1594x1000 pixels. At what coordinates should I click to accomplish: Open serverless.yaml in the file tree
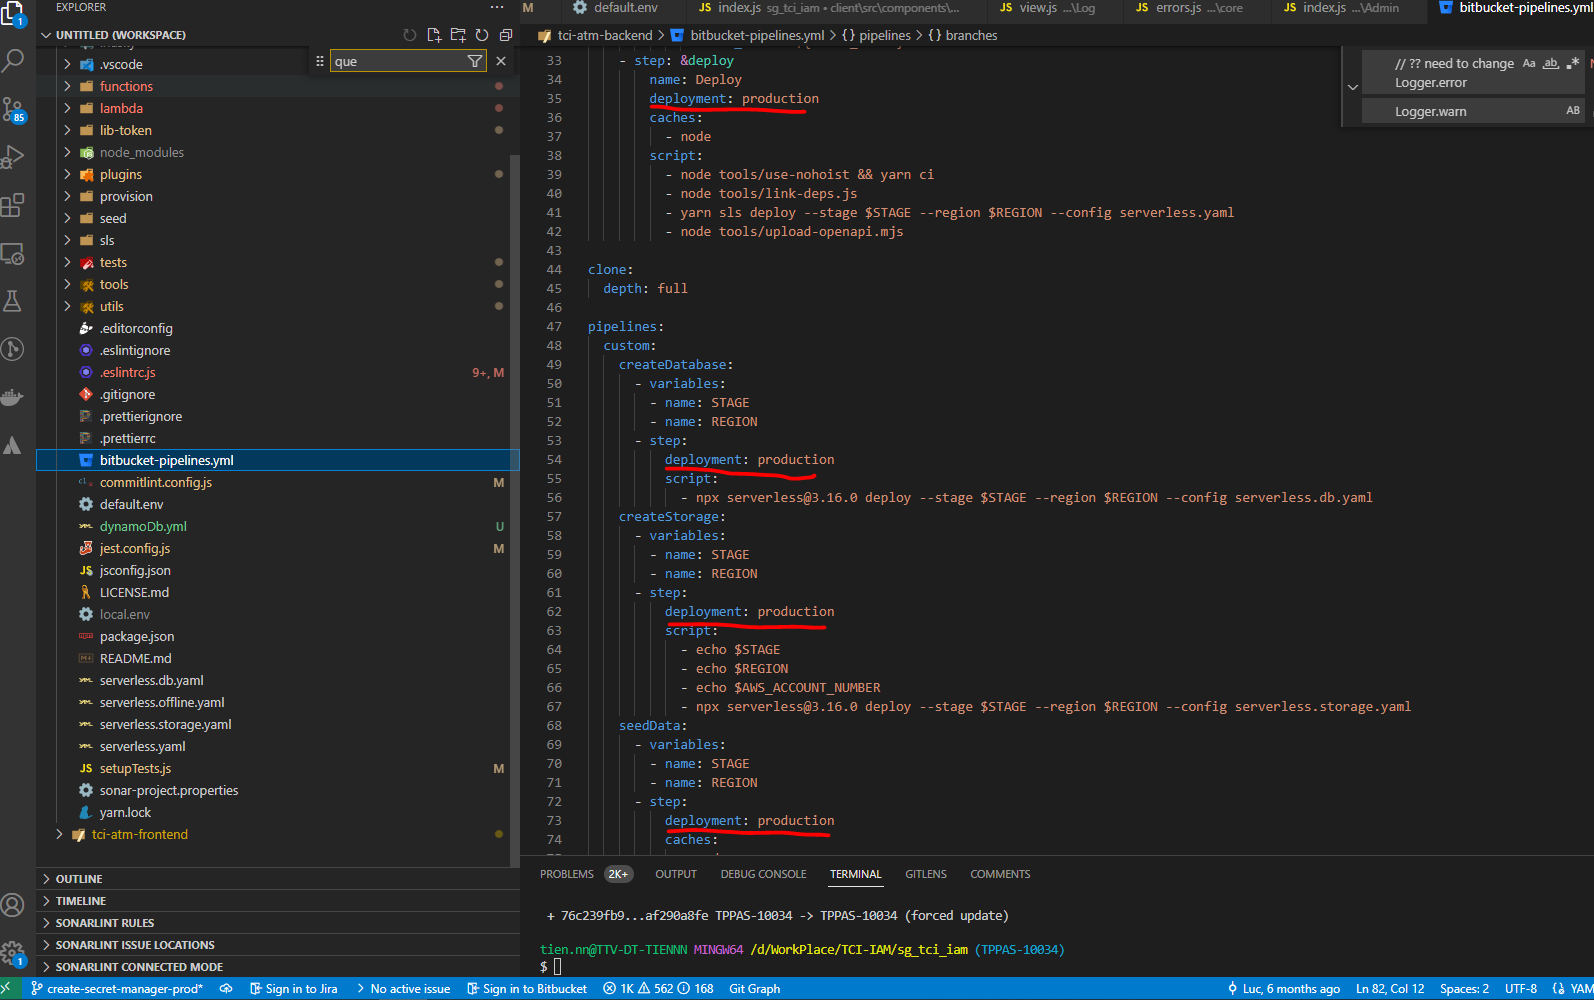click(142, 747)
